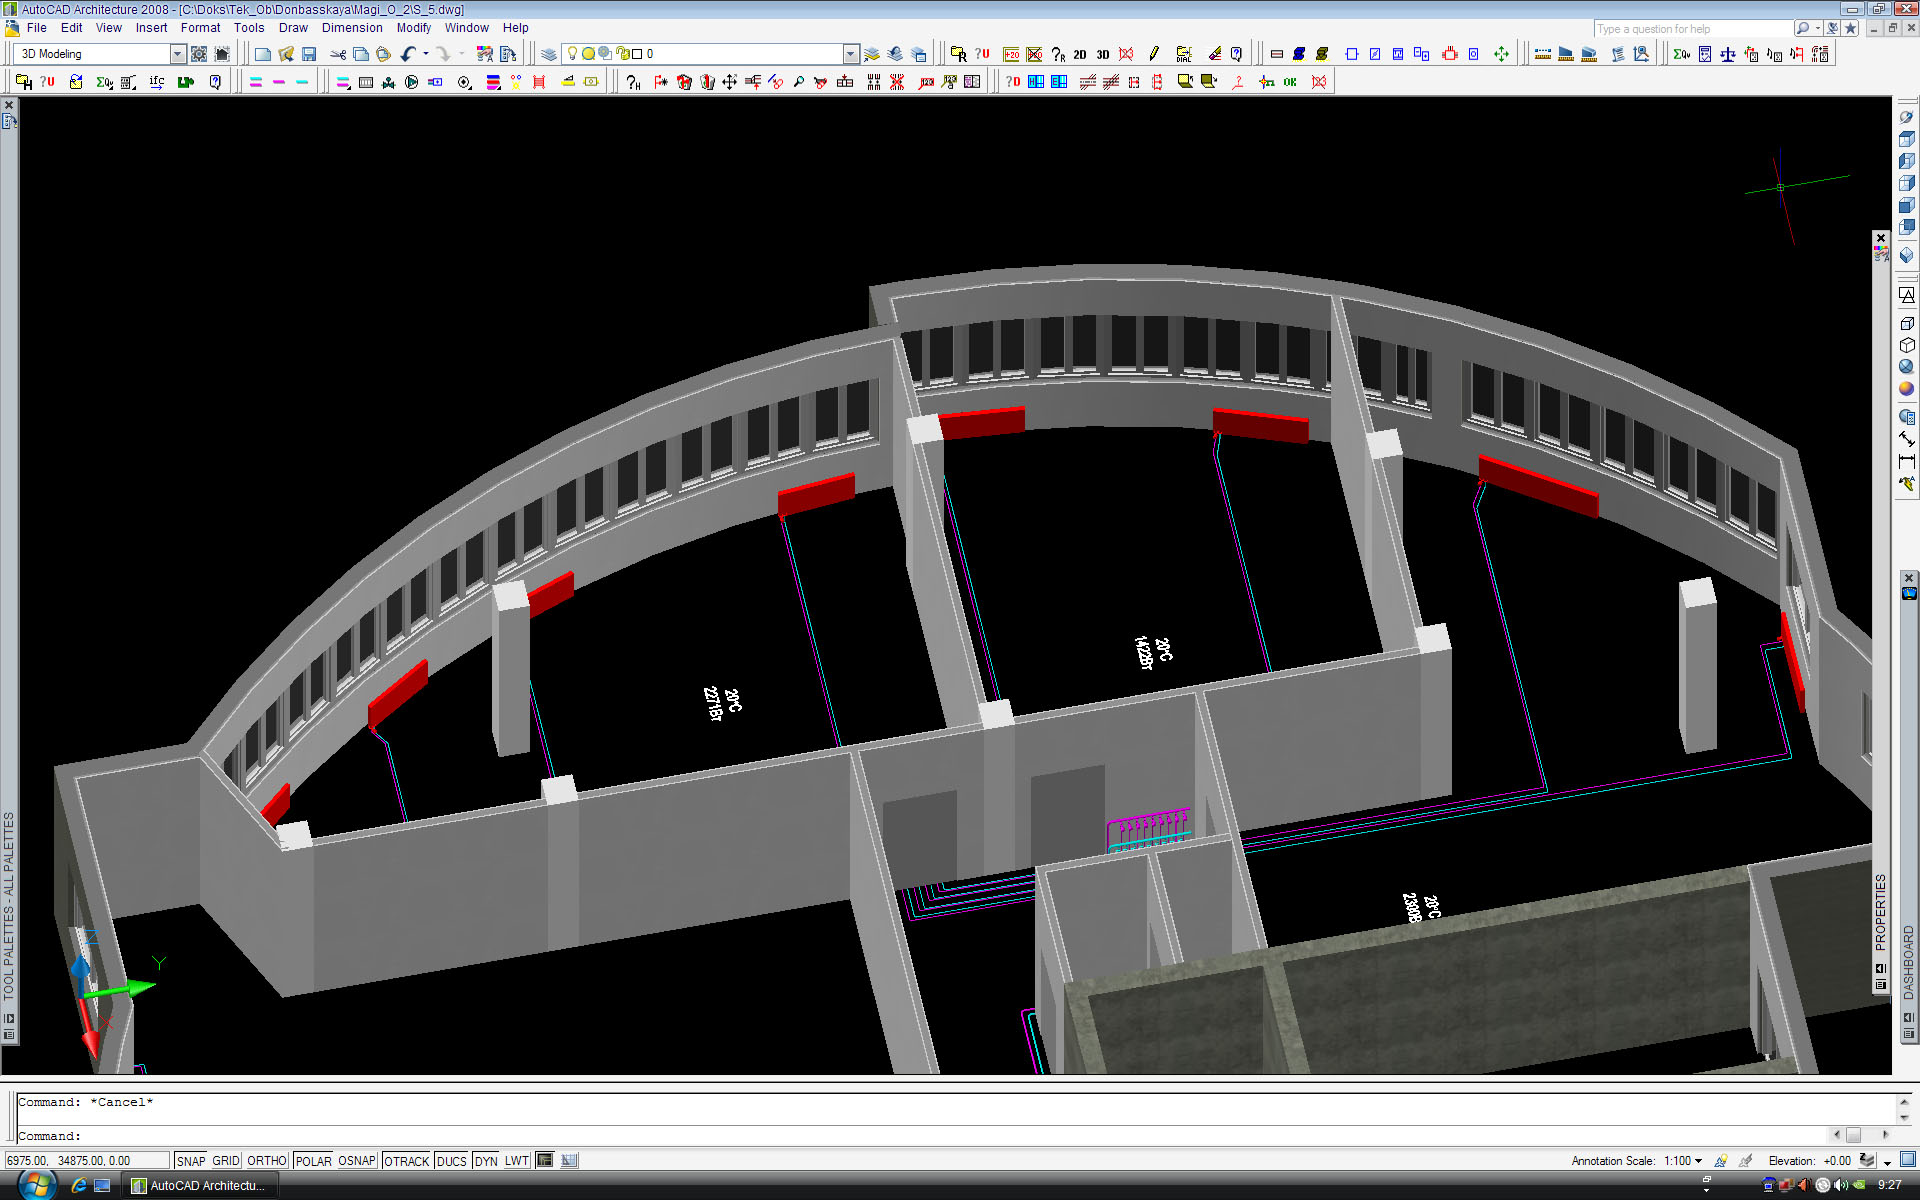Image resolution: width=1920 pixels, height=1200 pixels.
Task: Click the ifc export icon
Action: pyautogui.click(x=157, y=82)
